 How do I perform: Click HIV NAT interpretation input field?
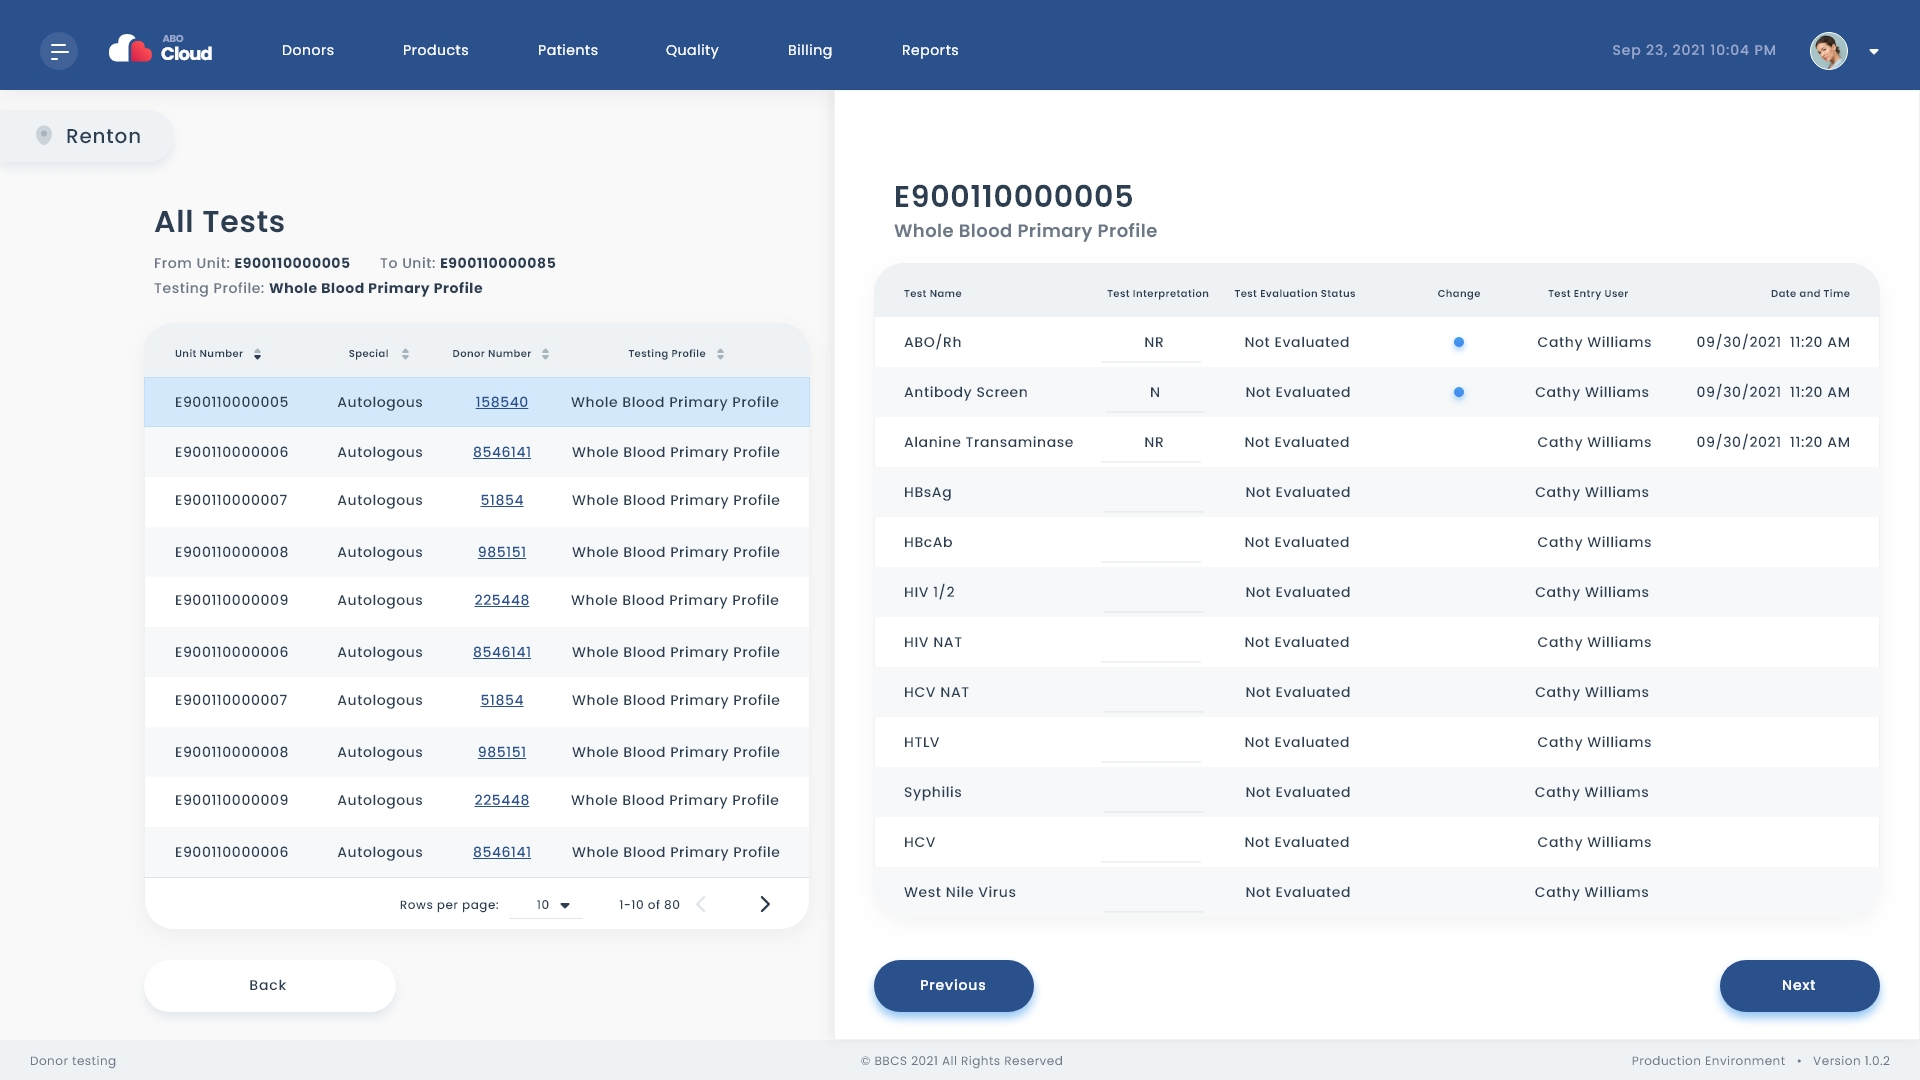(1153, 643)
